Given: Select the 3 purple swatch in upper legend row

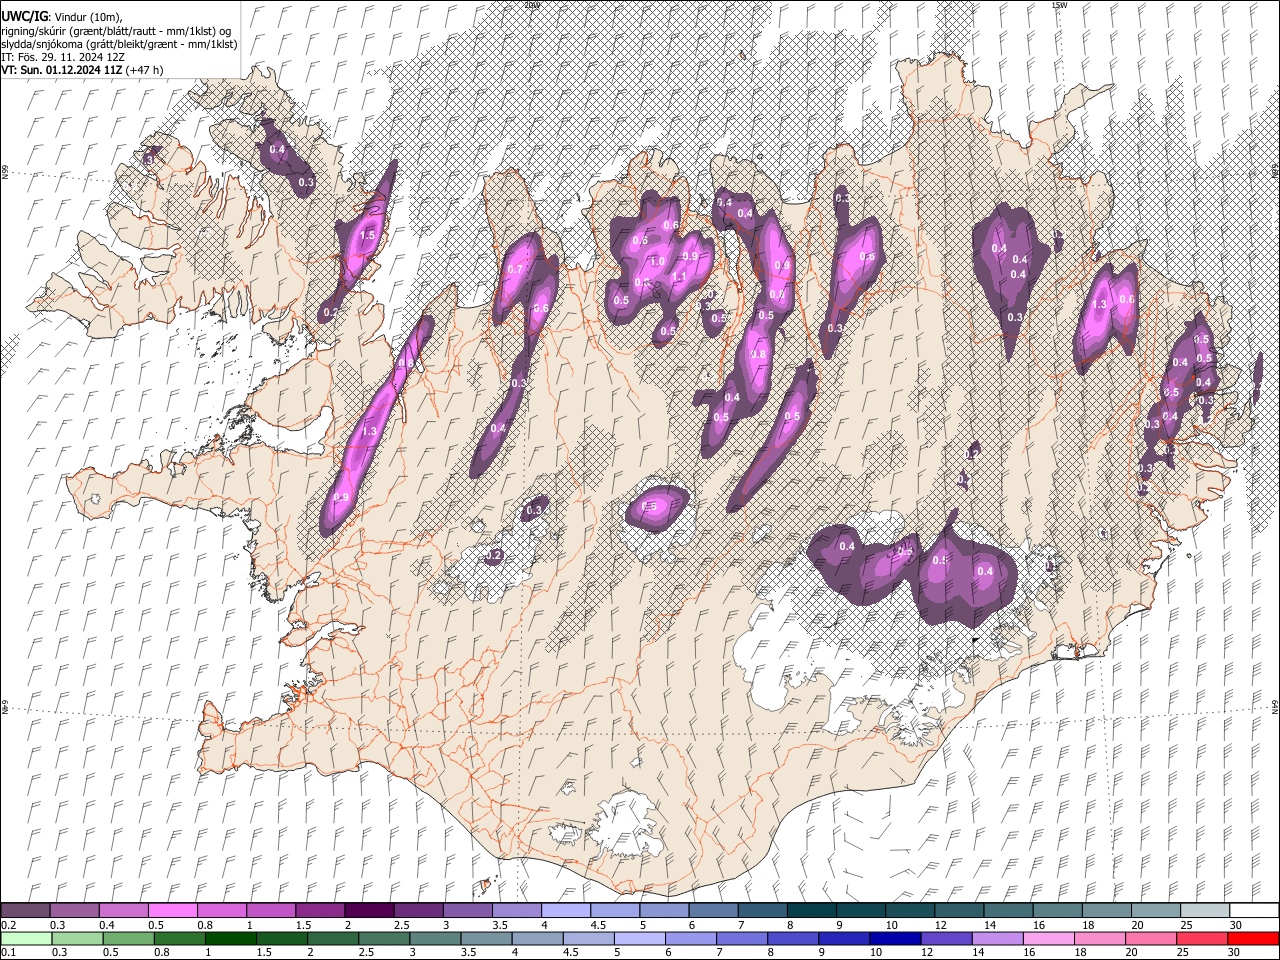Looking at the screenshot, I should (x=467, y=911).
